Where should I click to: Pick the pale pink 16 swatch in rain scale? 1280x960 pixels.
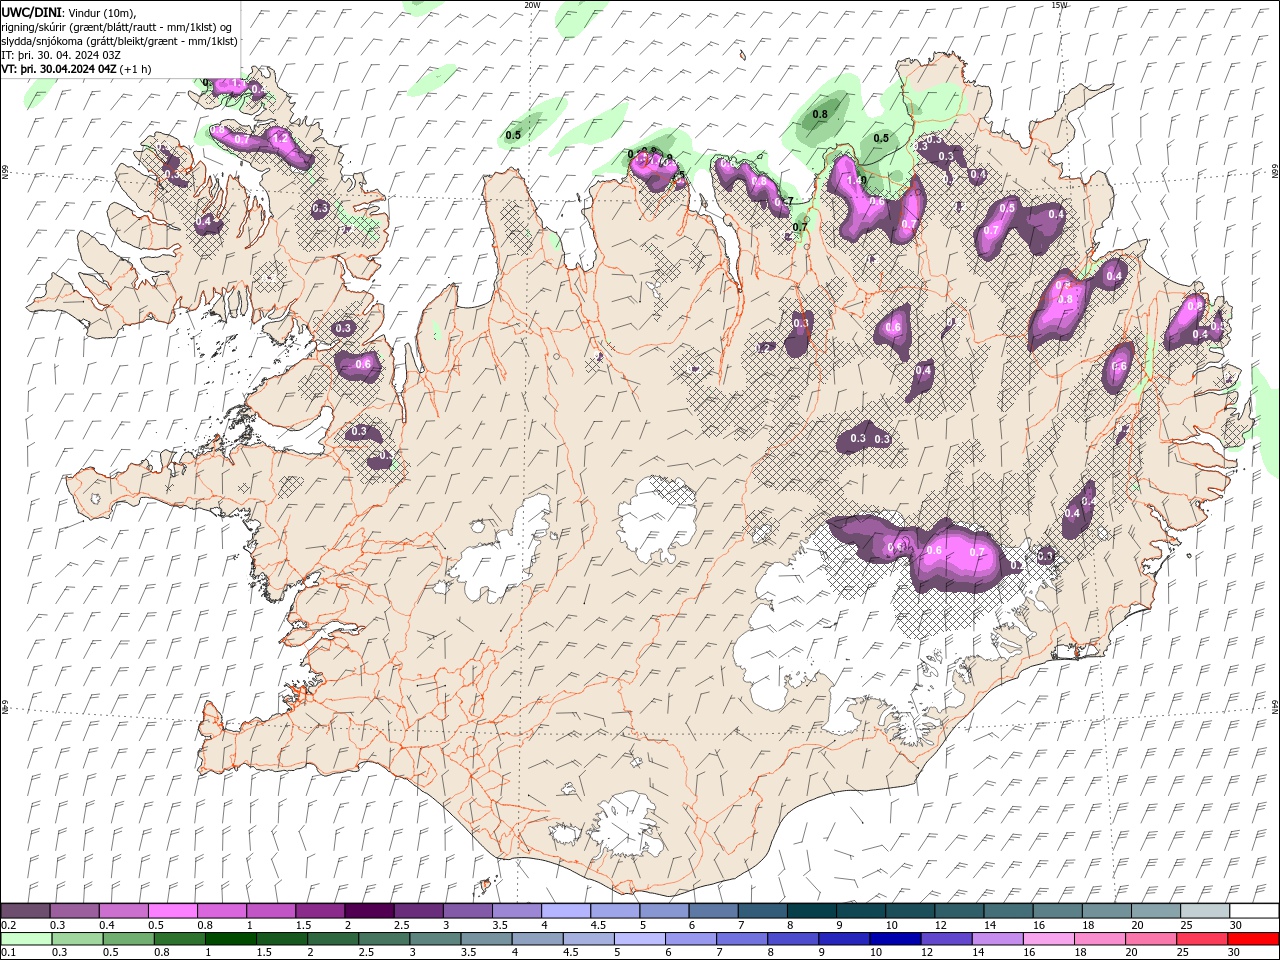click(x=1049, y=939)
